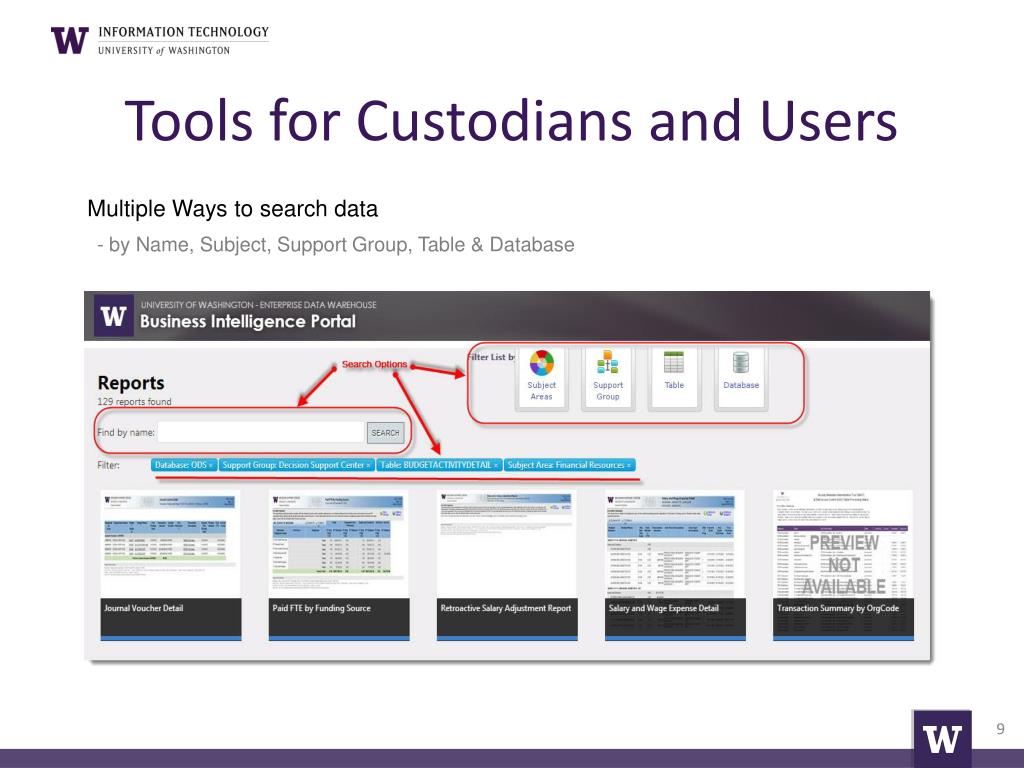Remove the Subject Area: Financial Resources filter
Viewport: 1024px width, 768px height.
(629, 465)
